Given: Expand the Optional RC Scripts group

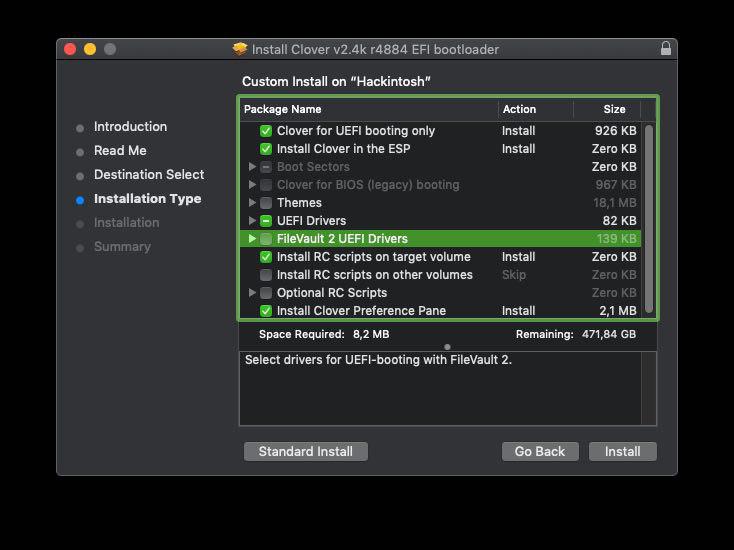Looking at the screenshot, I should coord(252,293).
